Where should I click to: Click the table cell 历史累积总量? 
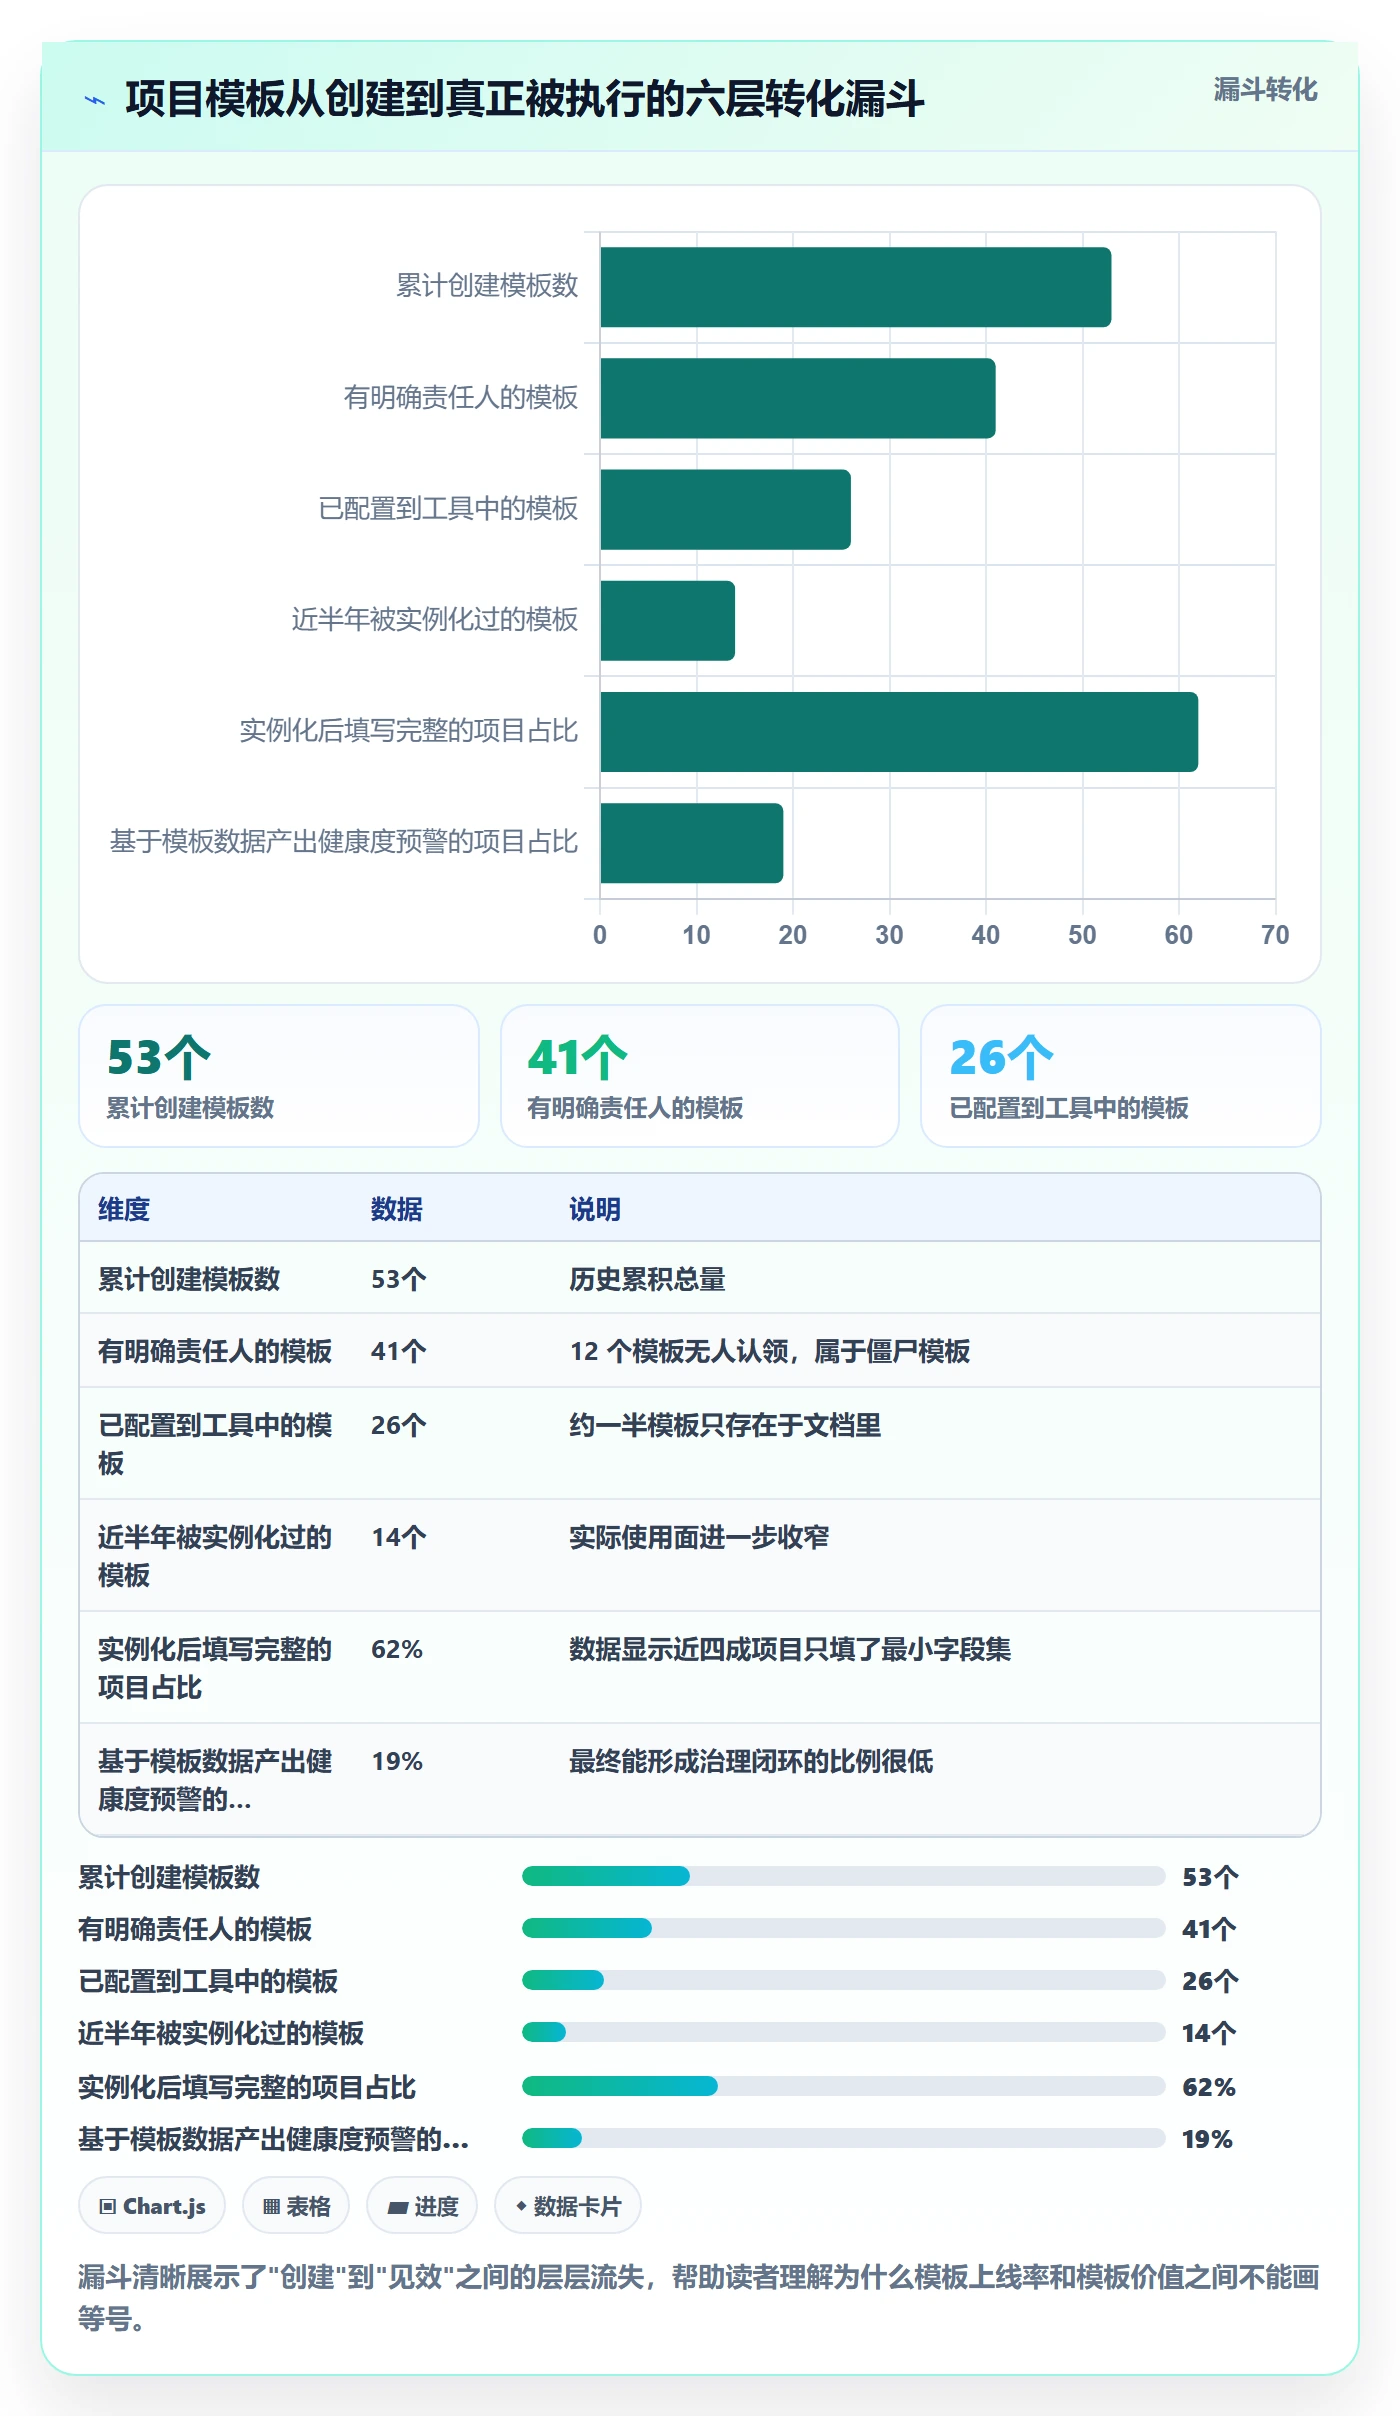(x=648, y=1279)
